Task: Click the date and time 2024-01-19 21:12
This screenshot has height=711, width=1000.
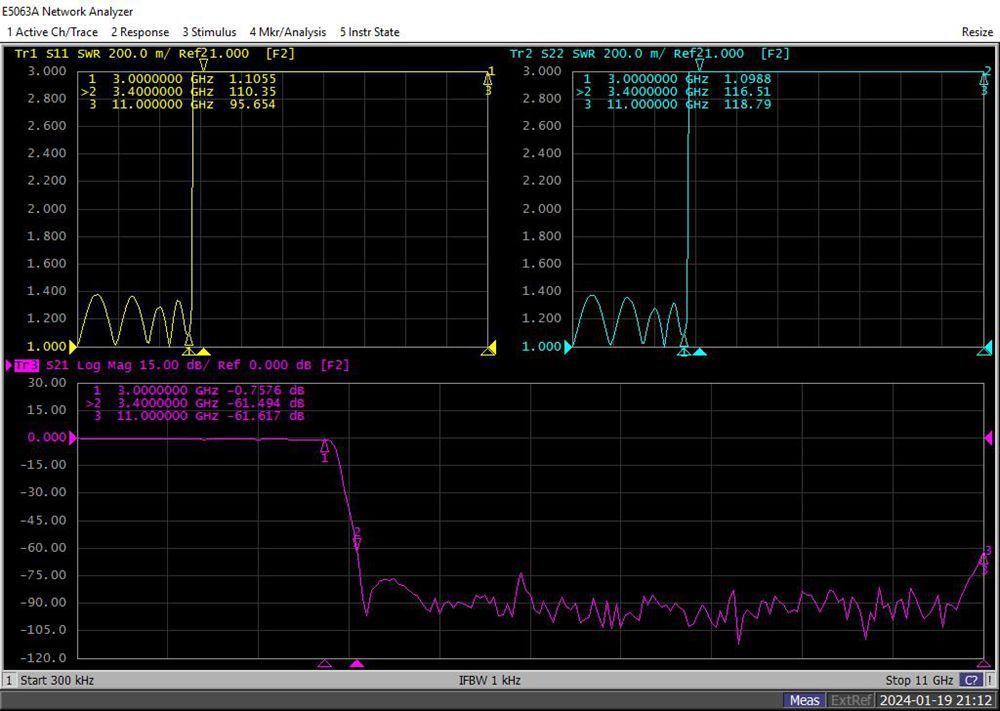Action: tap(936, 700)
